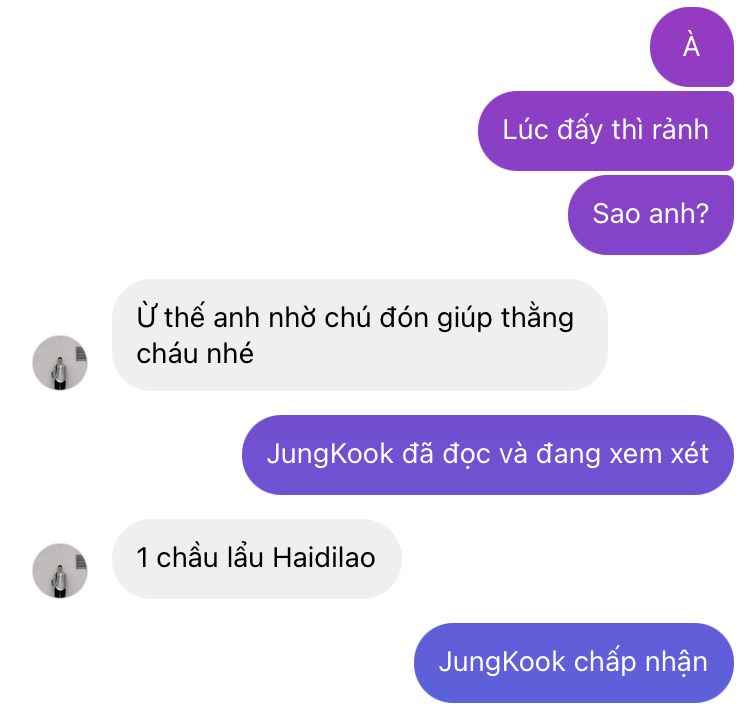The width and height of the screenshot is (750, 709).
Task: Click 'cháu nhé' text on second line
Action: (195, 354)
